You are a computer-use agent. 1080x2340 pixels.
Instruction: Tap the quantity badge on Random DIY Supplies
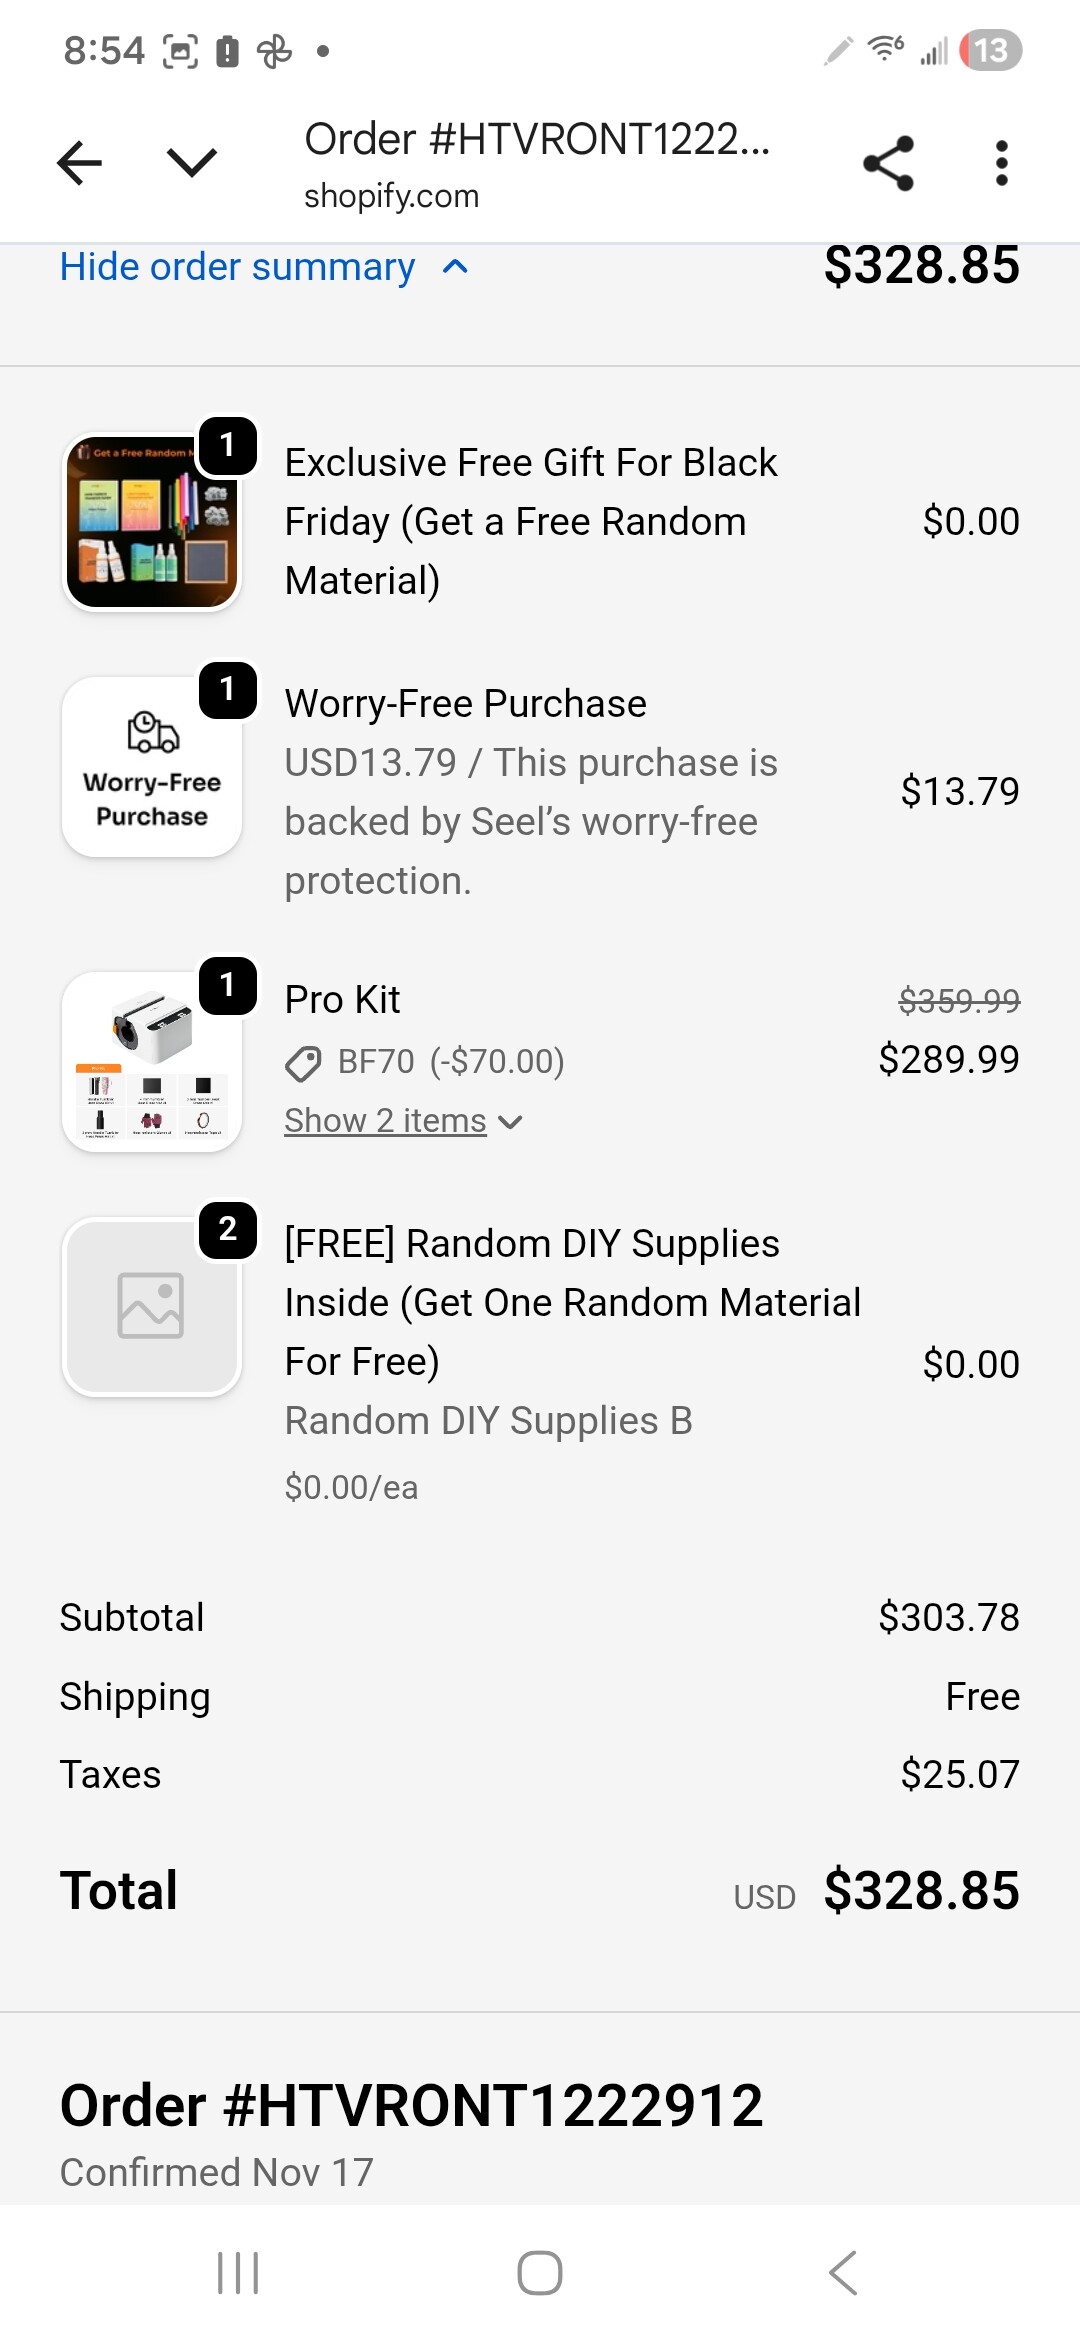point(228,1229)
